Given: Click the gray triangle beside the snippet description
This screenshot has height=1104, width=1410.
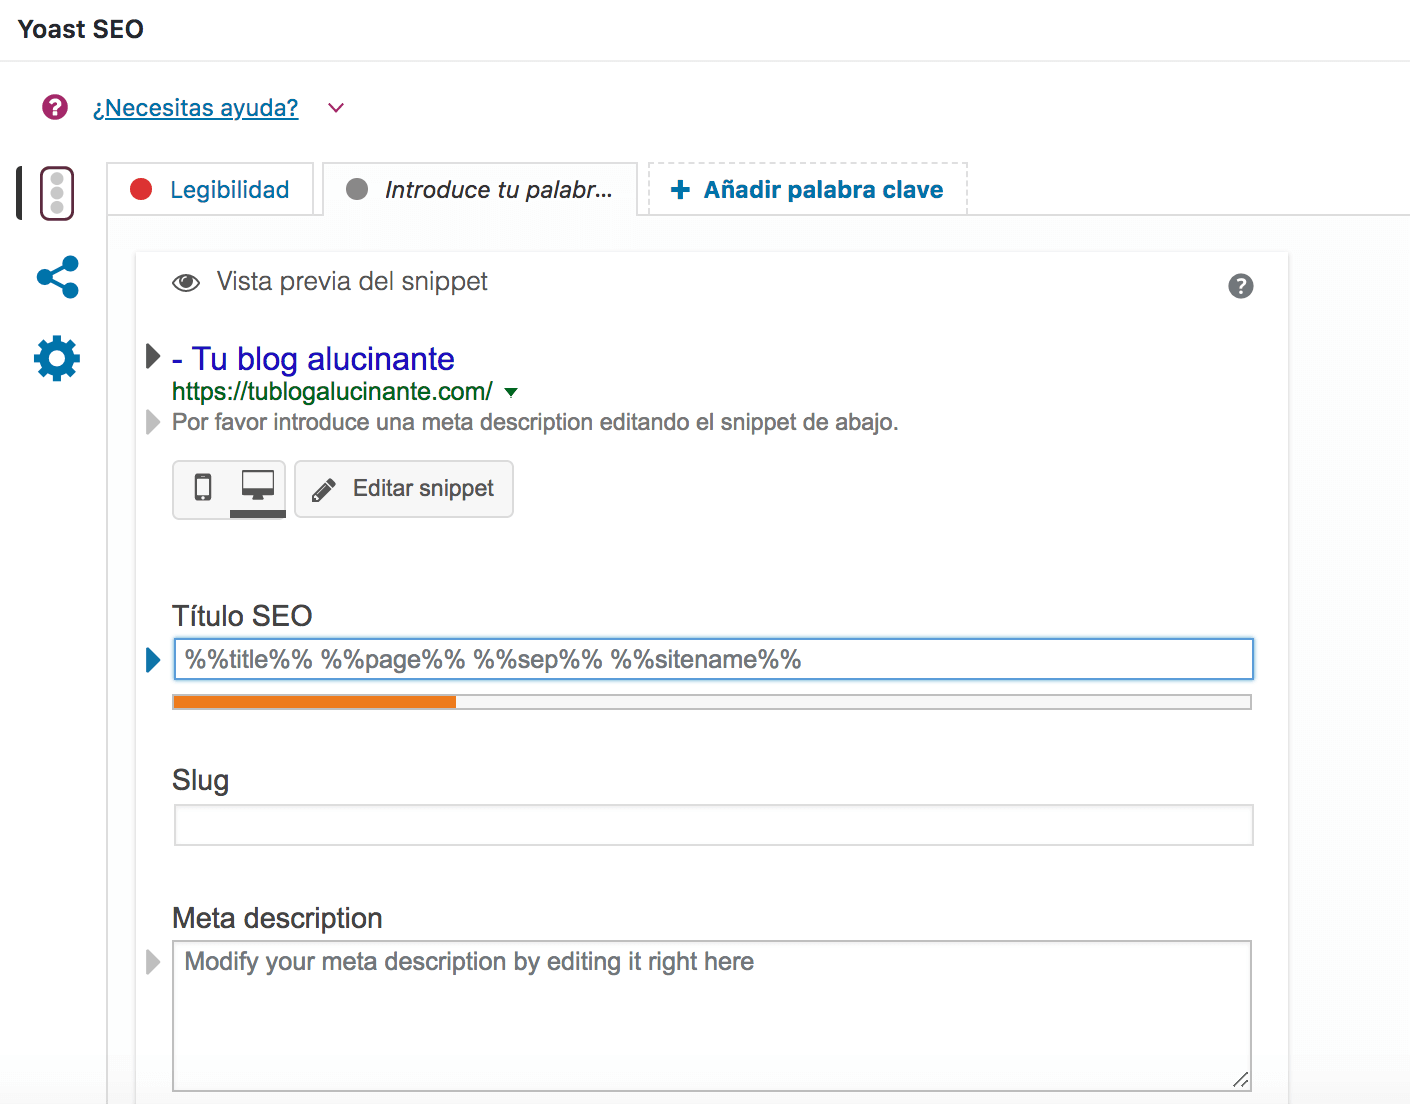Looking at the screenshot, I should [x=153, y=422].
